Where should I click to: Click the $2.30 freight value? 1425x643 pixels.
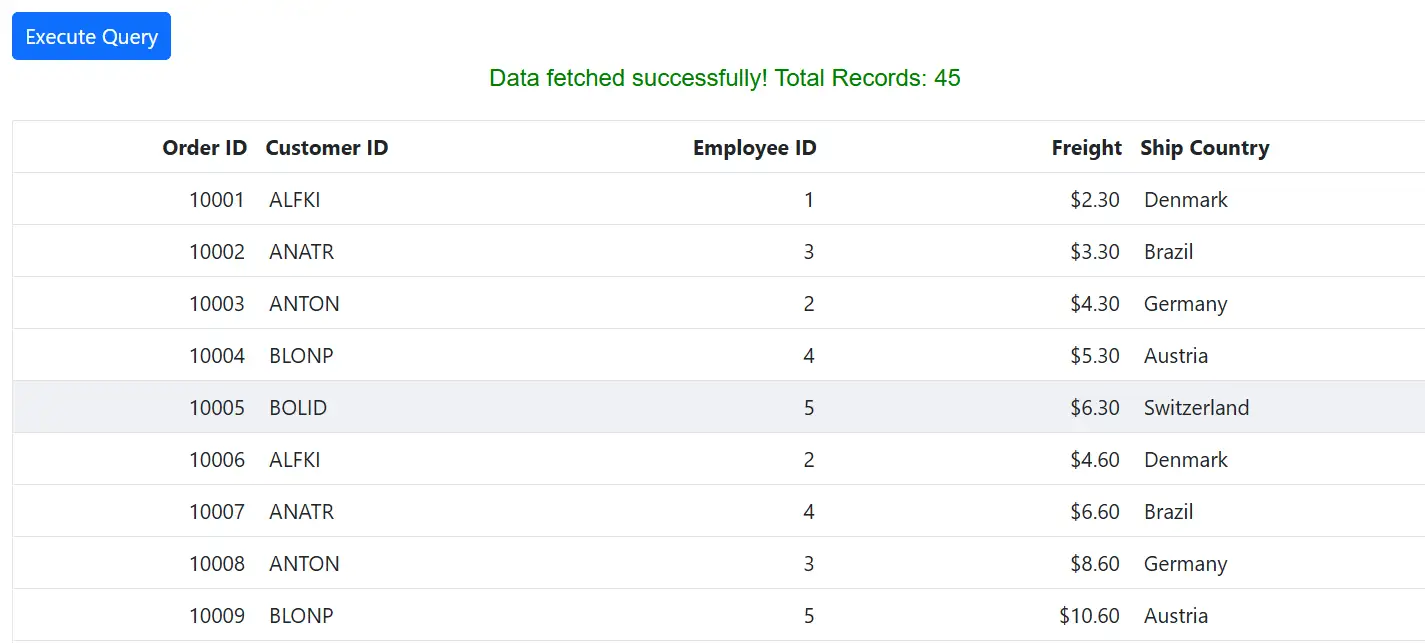click(x=1095, y=200)
